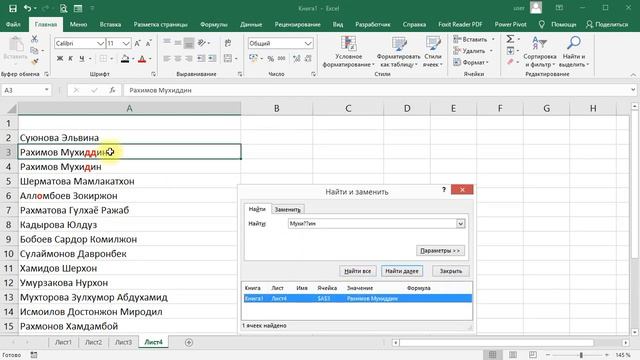Click the dialog help question mark
The width and height of the screenshot is (640, 360).
(x=444, y=190)
